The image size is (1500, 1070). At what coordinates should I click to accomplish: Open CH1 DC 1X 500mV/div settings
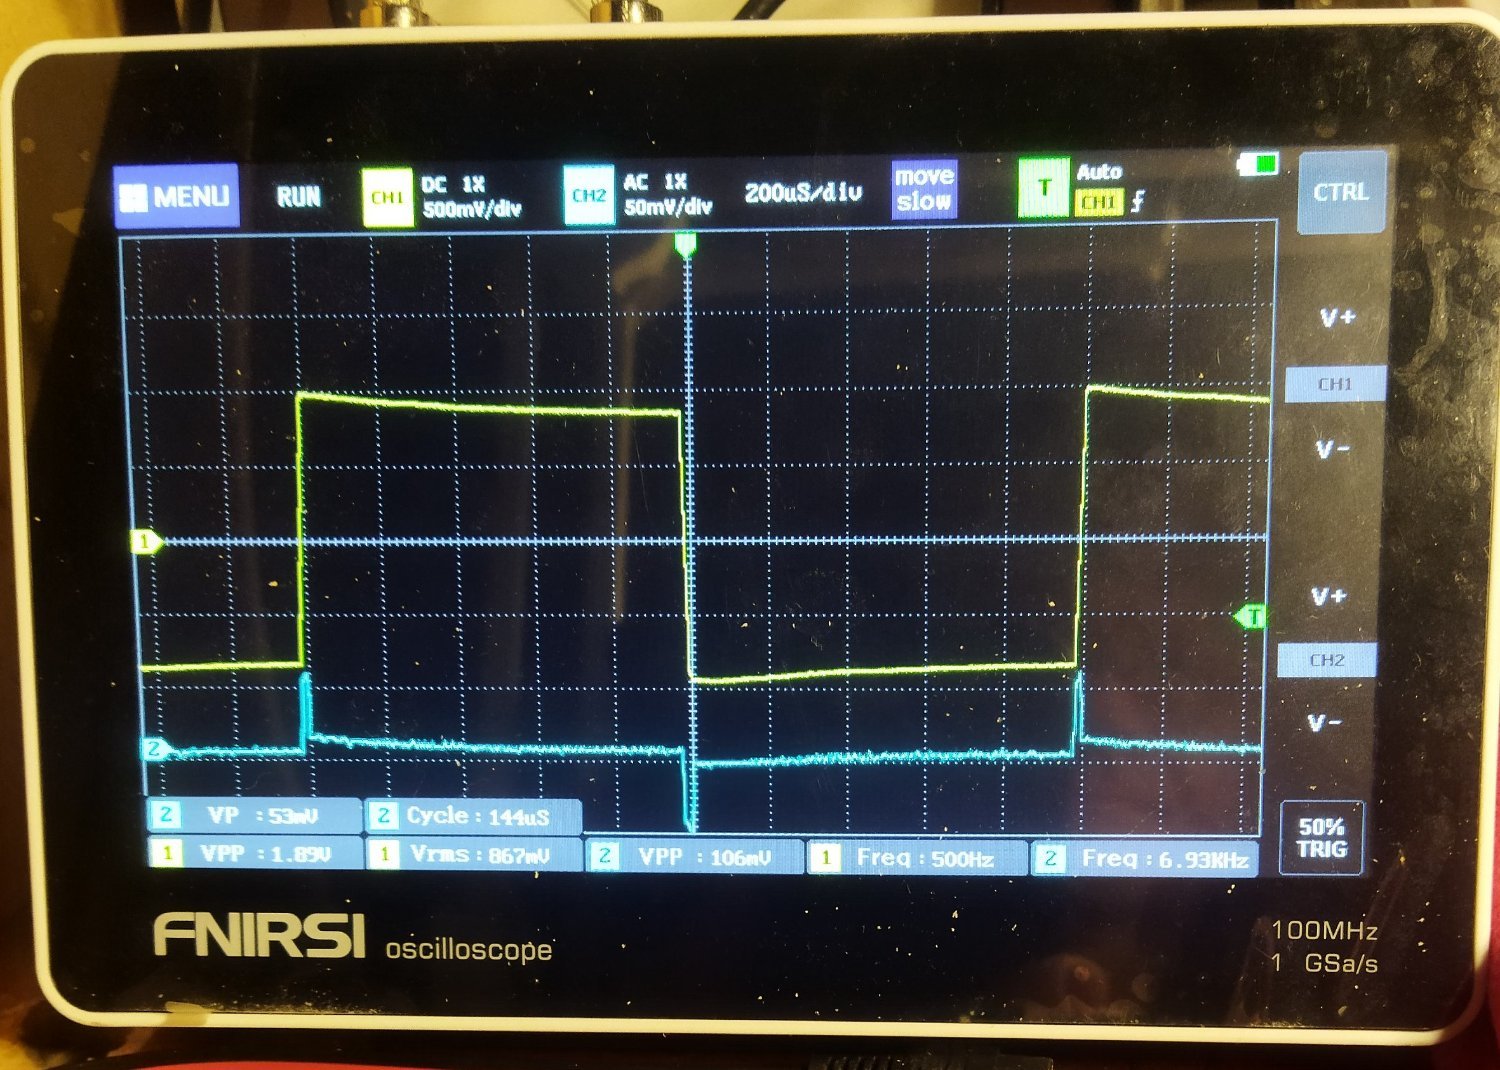point(471,197)
